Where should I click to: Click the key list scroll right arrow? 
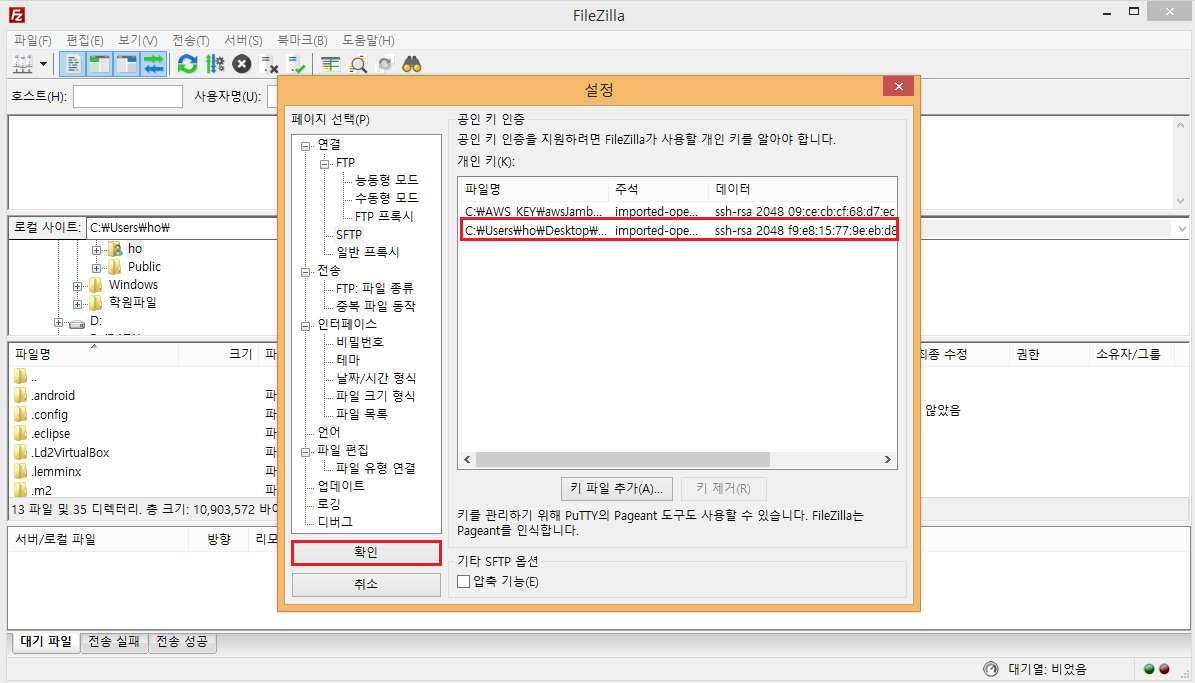click(887, 460)
